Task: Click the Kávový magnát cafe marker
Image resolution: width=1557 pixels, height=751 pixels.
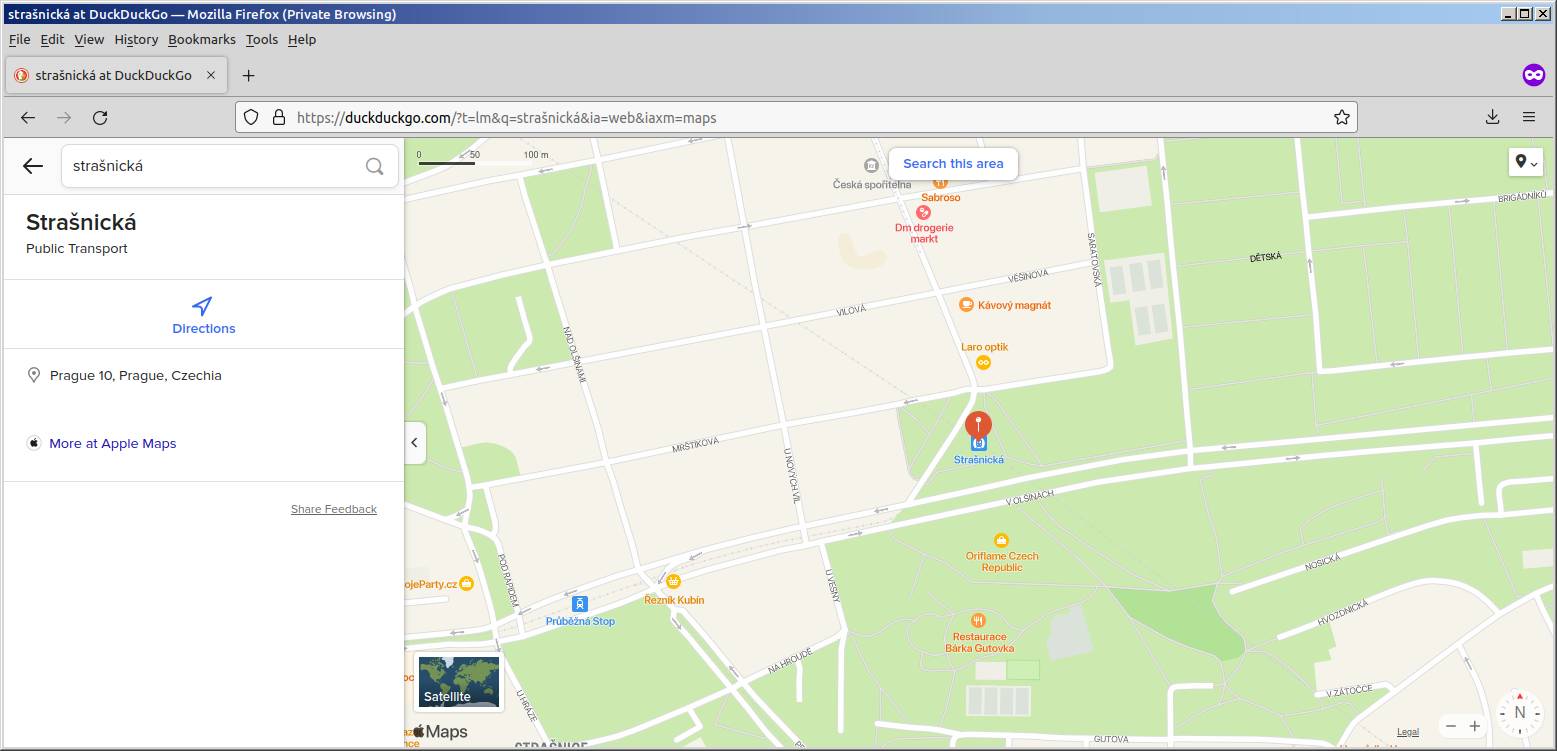Action: [966, 305]
